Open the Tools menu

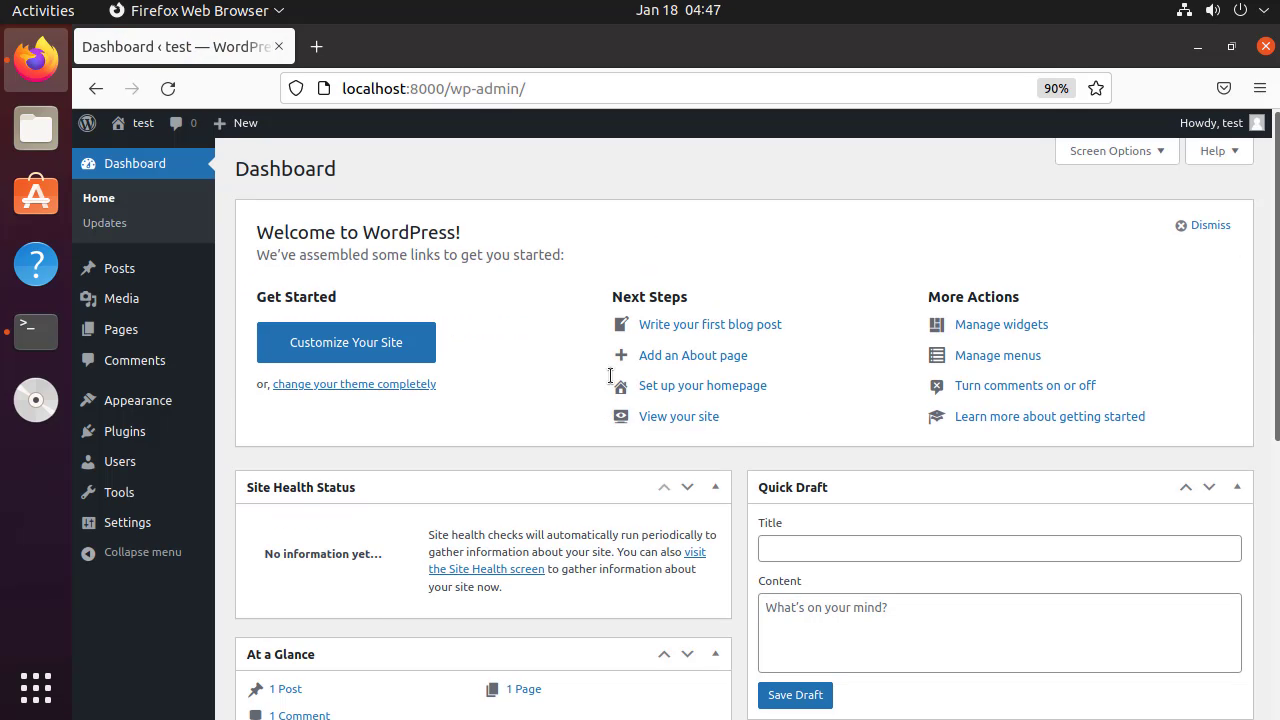[x=143, y=492]
